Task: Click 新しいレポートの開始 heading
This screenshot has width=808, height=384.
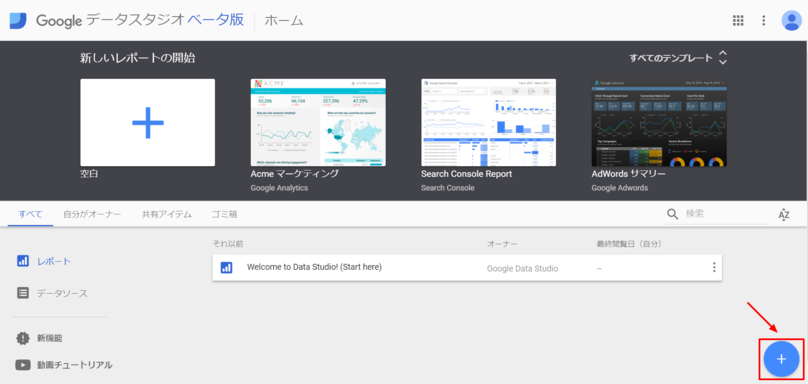Action: (138, 58)
